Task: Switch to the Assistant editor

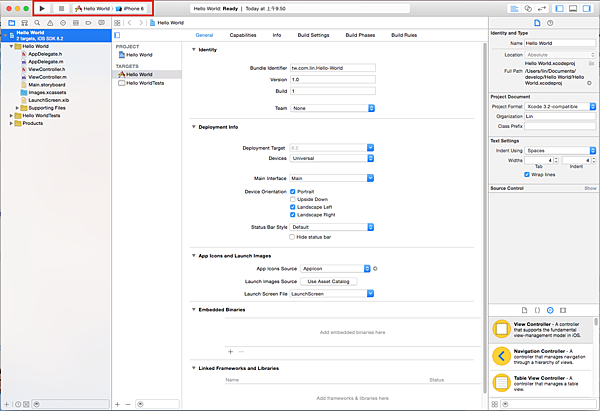Action: tap(528, 8)
